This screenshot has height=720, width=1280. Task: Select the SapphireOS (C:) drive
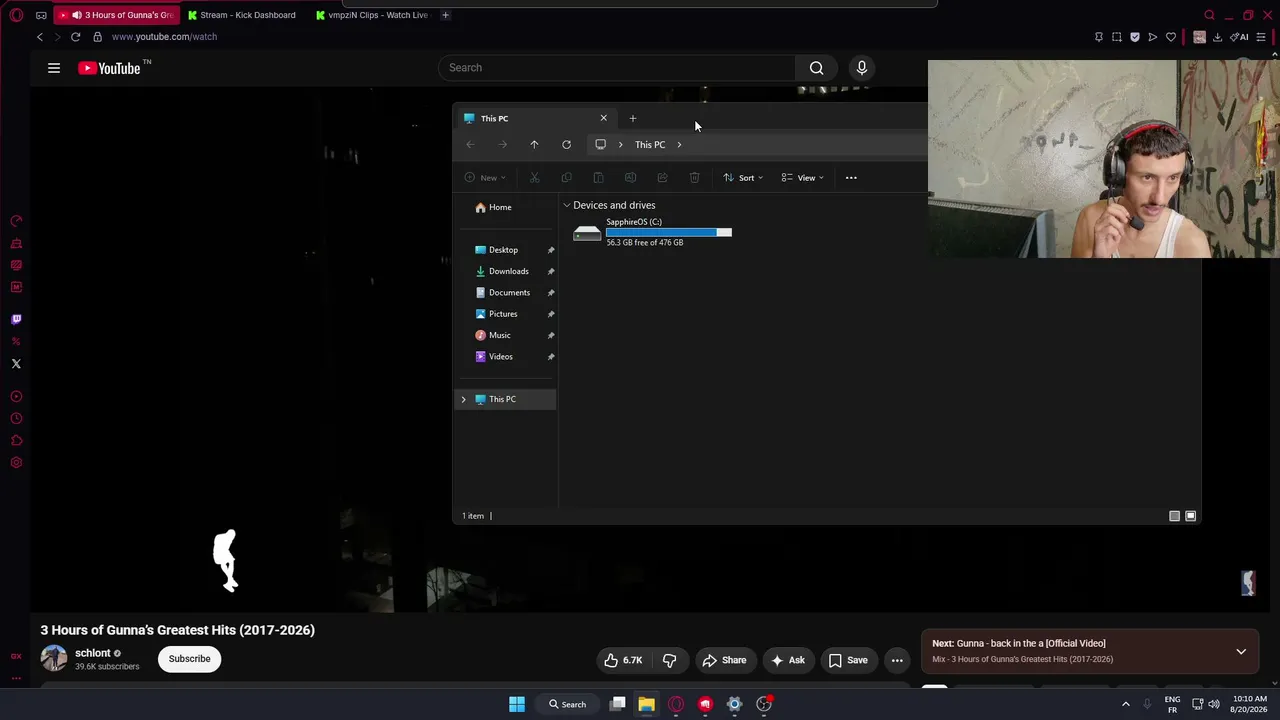(652, 232)
